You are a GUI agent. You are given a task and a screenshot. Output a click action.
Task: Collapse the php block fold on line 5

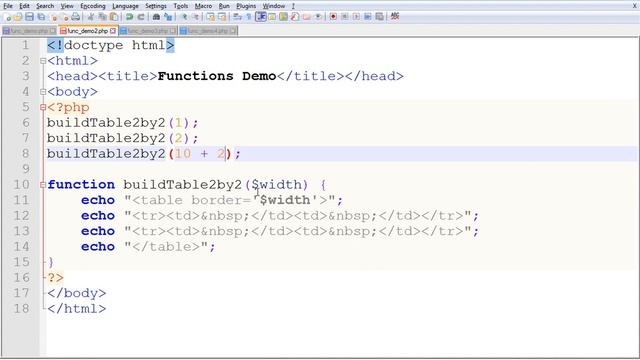(43, 107)
